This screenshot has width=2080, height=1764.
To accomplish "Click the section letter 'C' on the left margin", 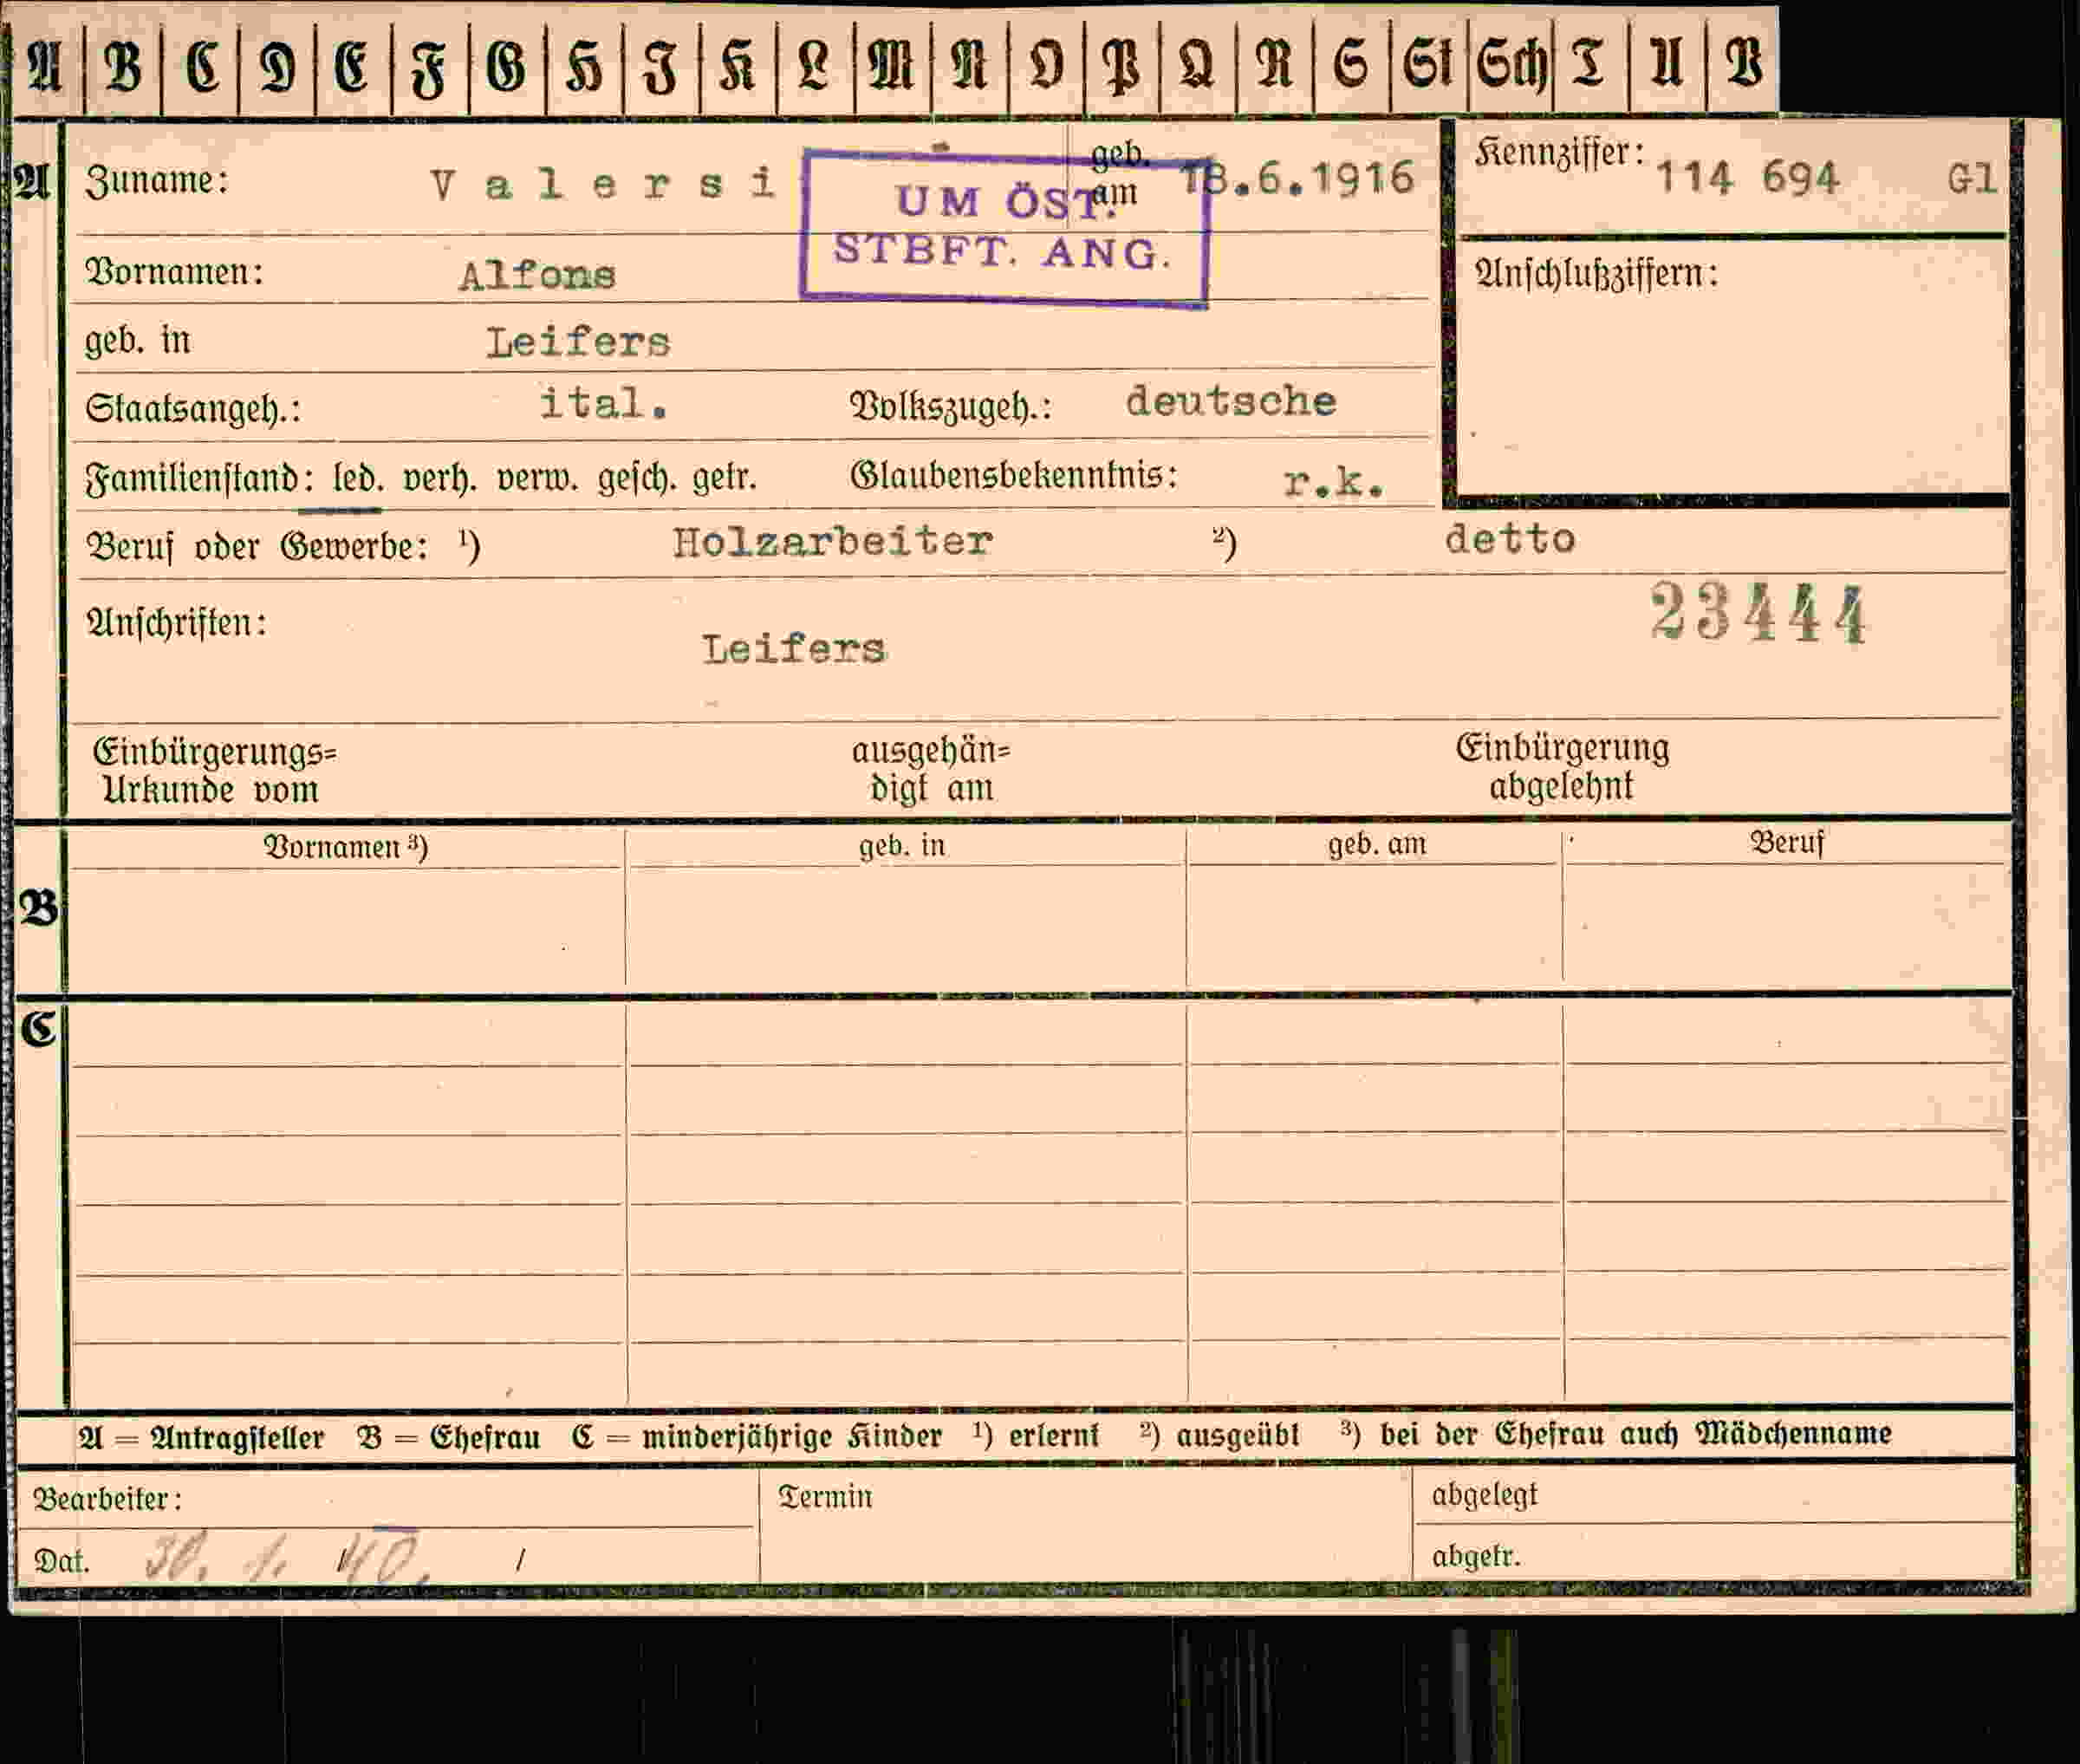I will [38, 1029].
